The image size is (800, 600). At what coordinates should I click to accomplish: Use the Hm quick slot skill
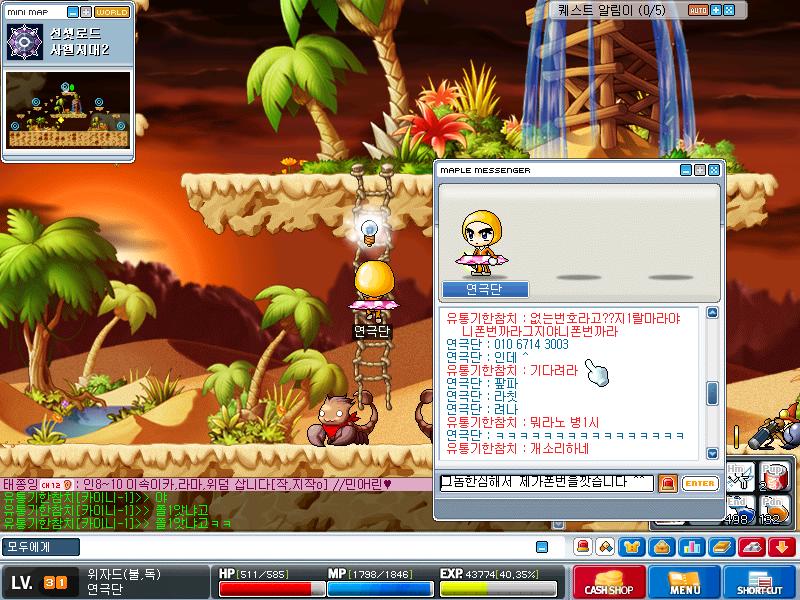740,477
